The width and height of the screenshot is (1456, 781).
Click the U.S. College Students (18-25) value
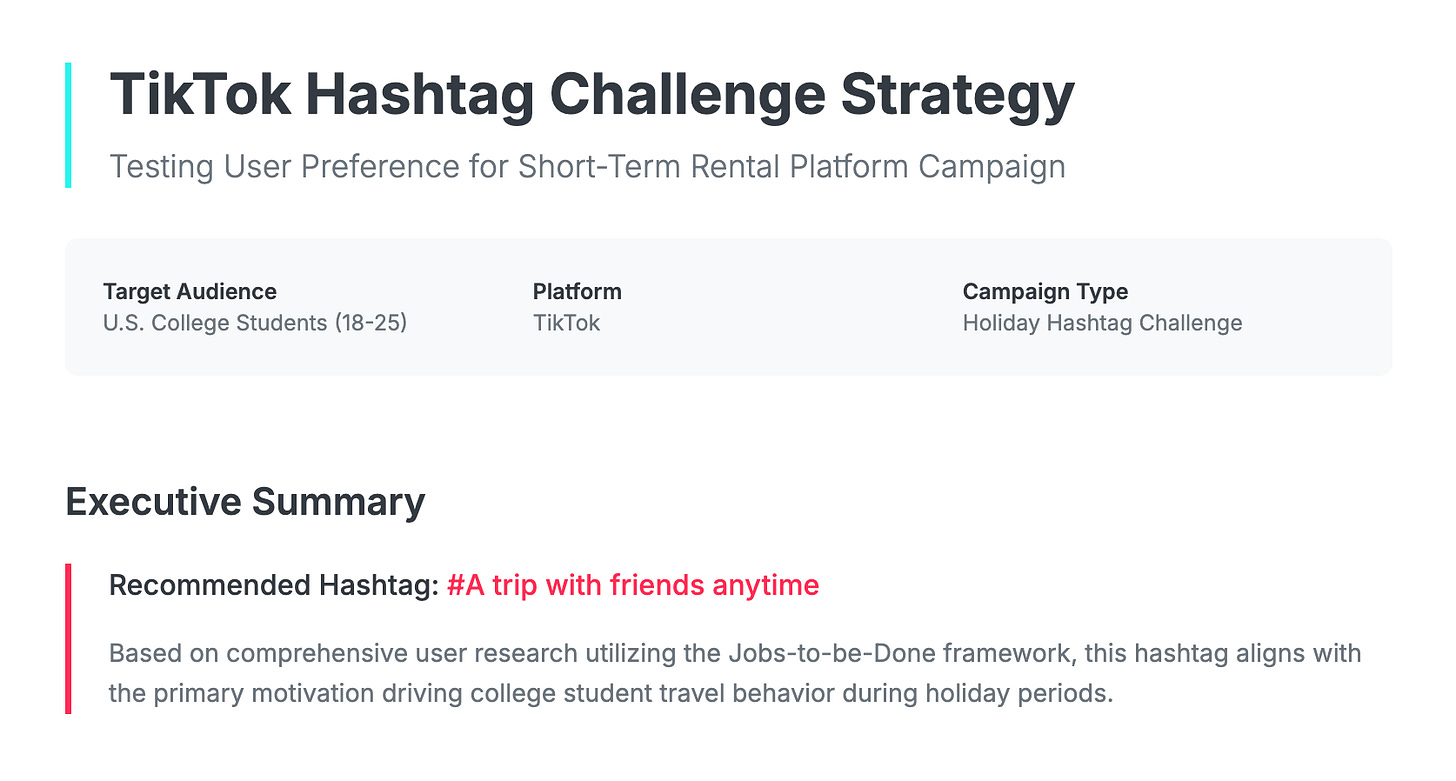pyautogui.click(x=255, y=323)
